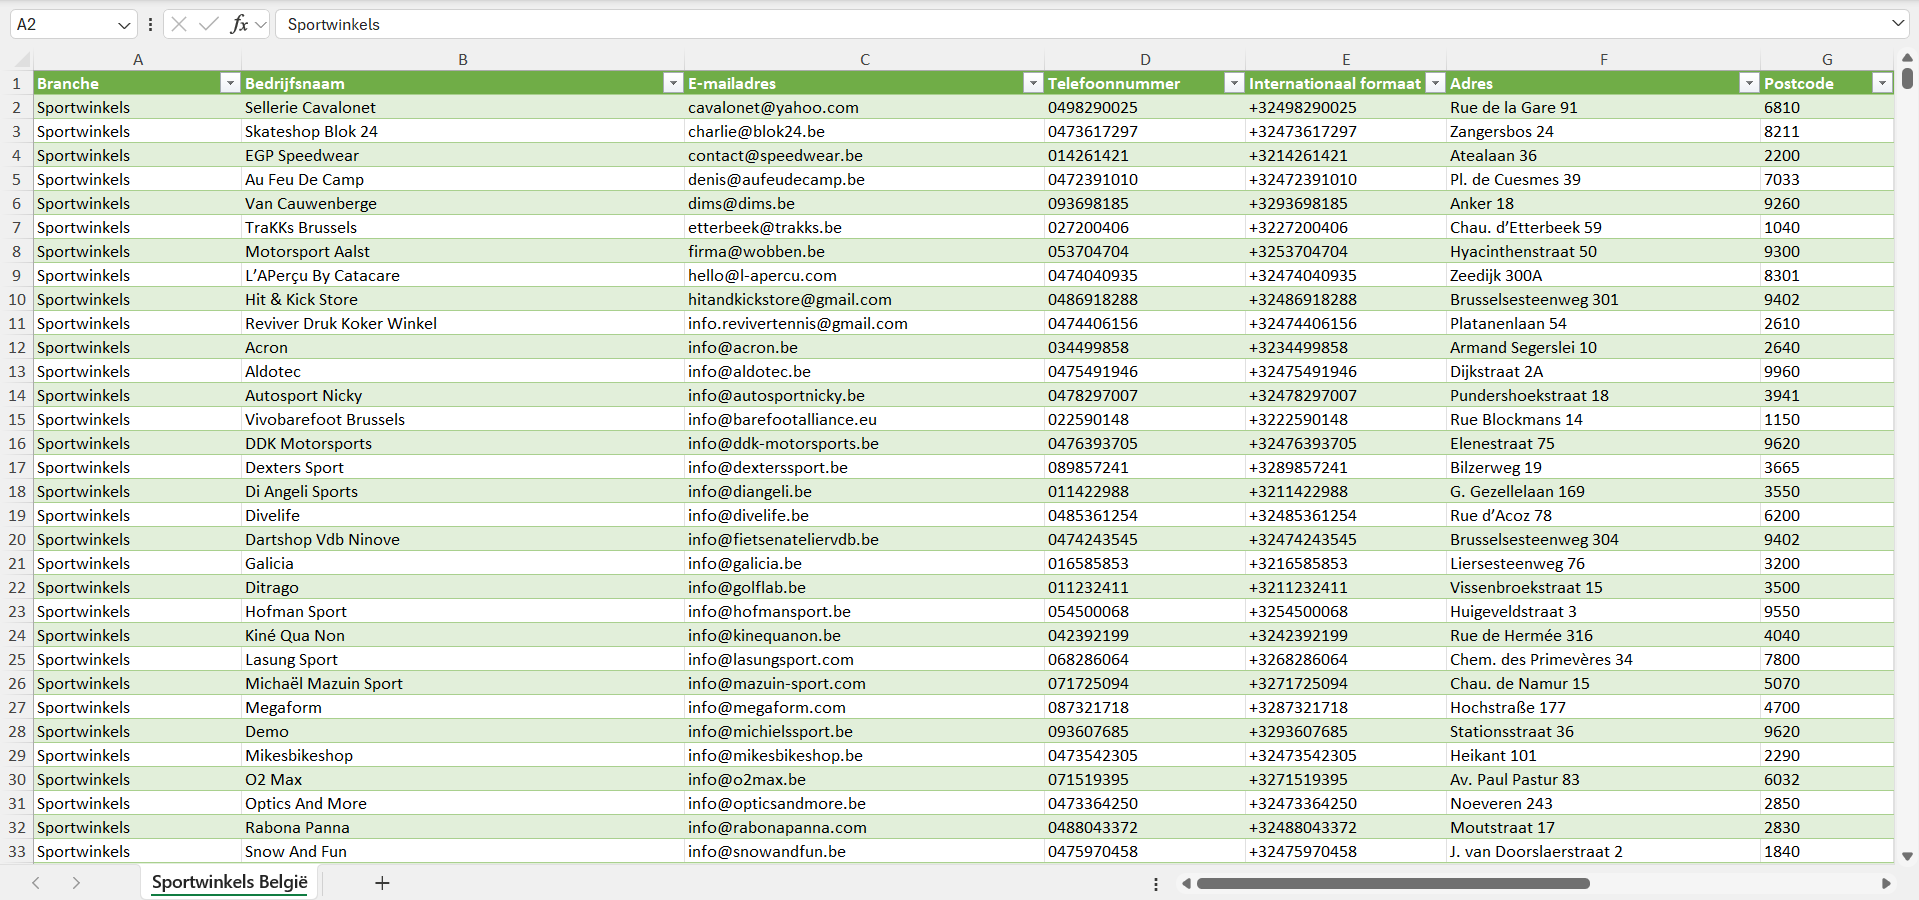Click the Insert Function fx icon

tap(239, 24)
